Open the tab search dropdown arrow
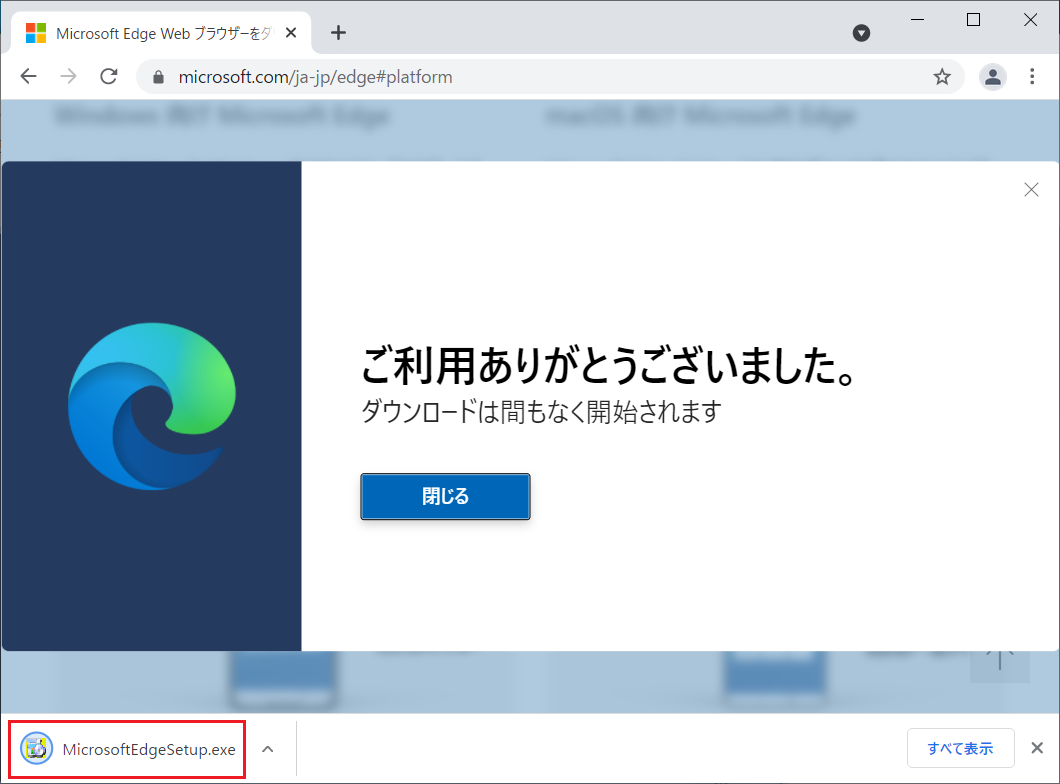 pyautogui.click(x=861, y=33)
